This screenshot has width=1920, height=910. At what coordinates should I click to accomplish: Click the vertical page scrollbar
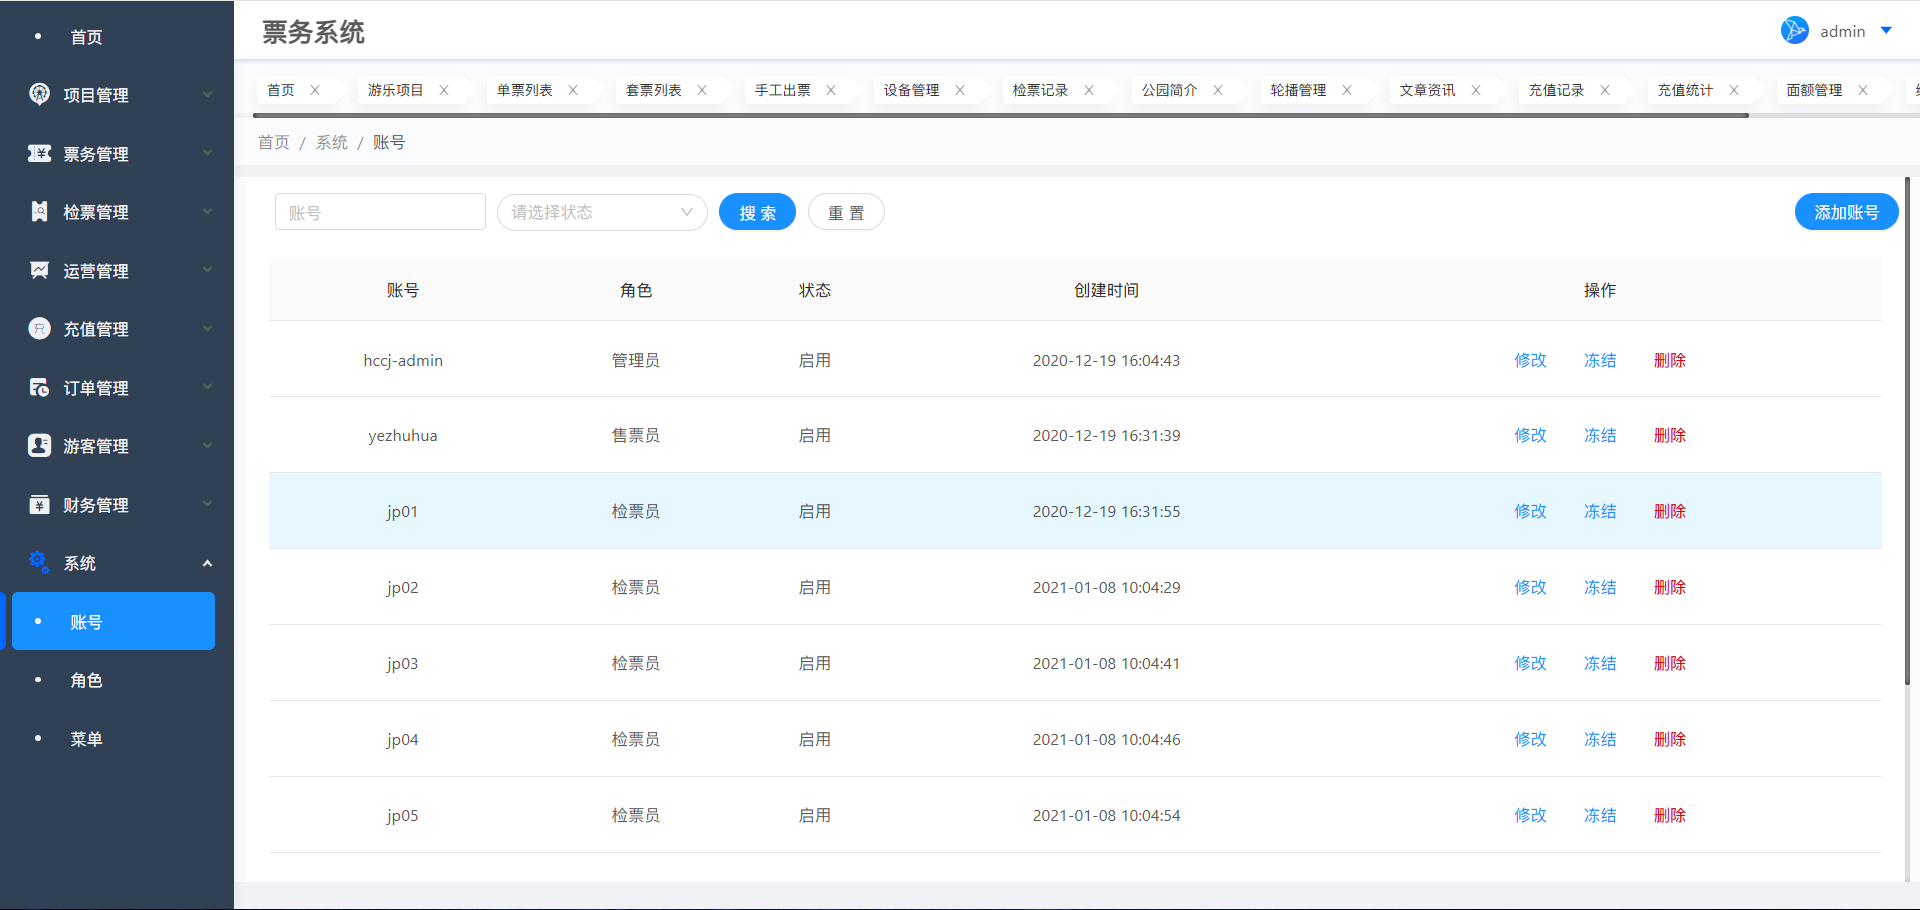click(x=1907, y=431)
